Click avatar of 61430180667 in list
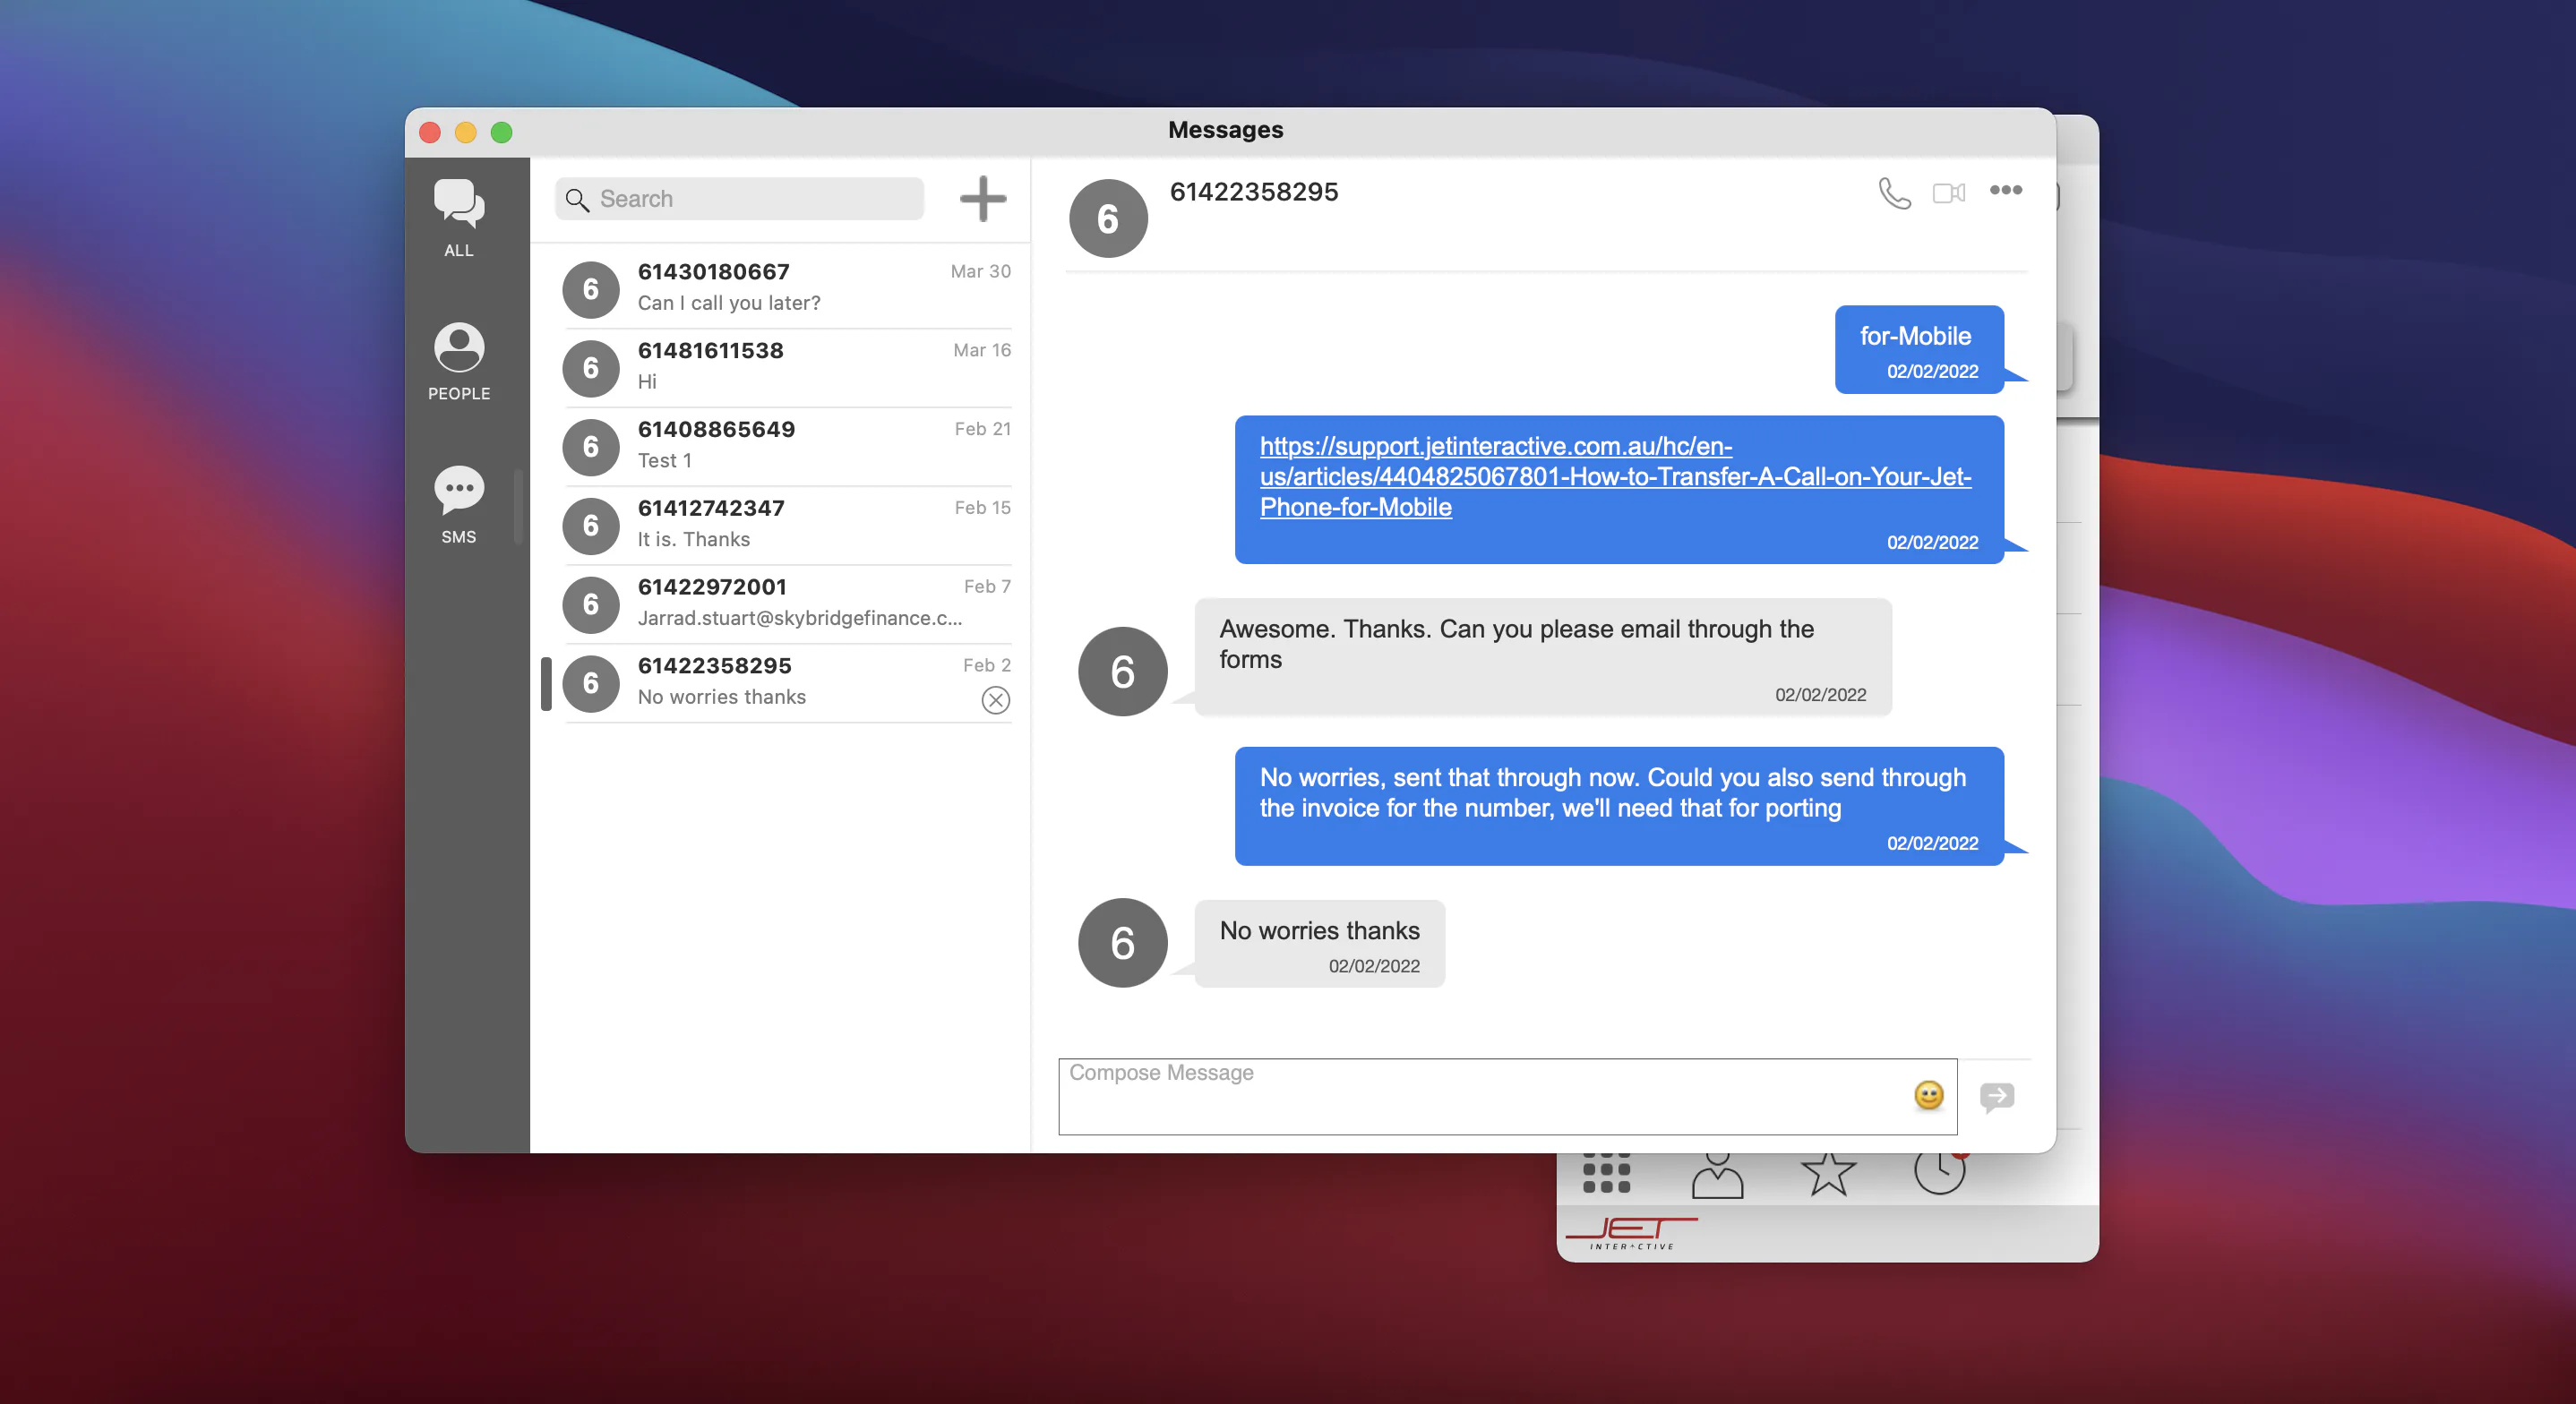 pyautogui.click(x=590, y=290)
